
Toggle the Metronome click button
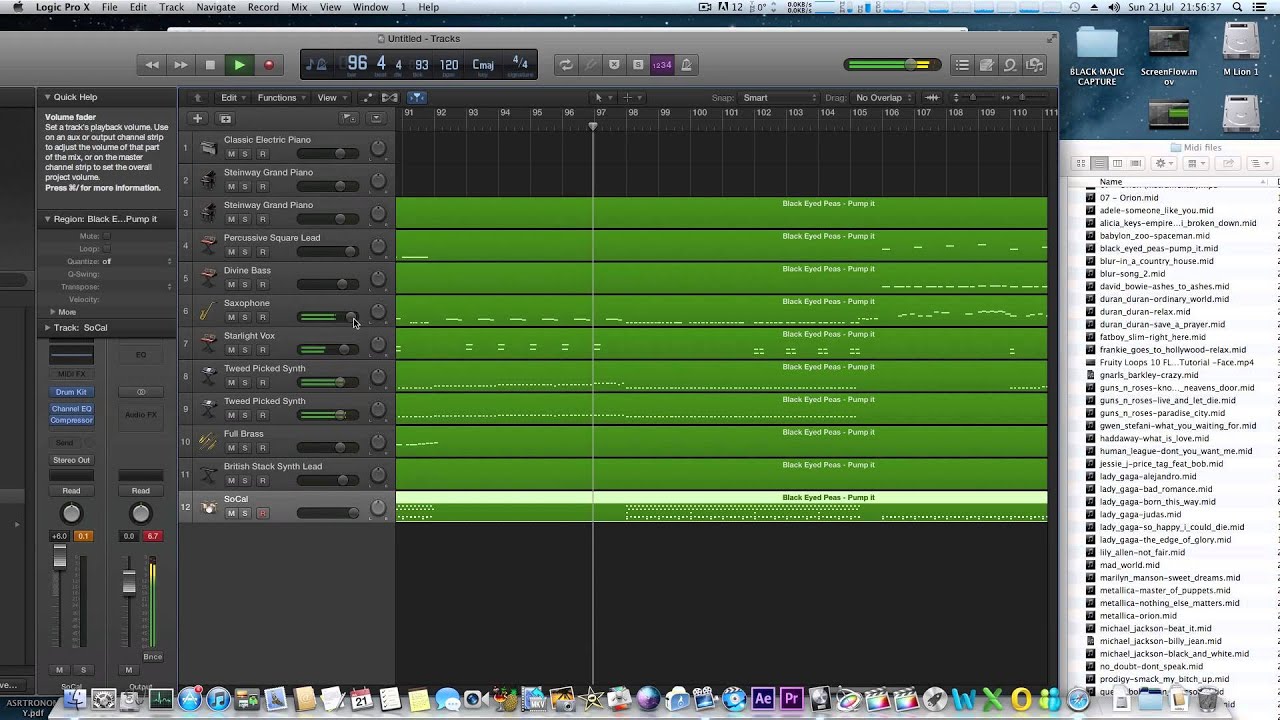pos(686,65)
